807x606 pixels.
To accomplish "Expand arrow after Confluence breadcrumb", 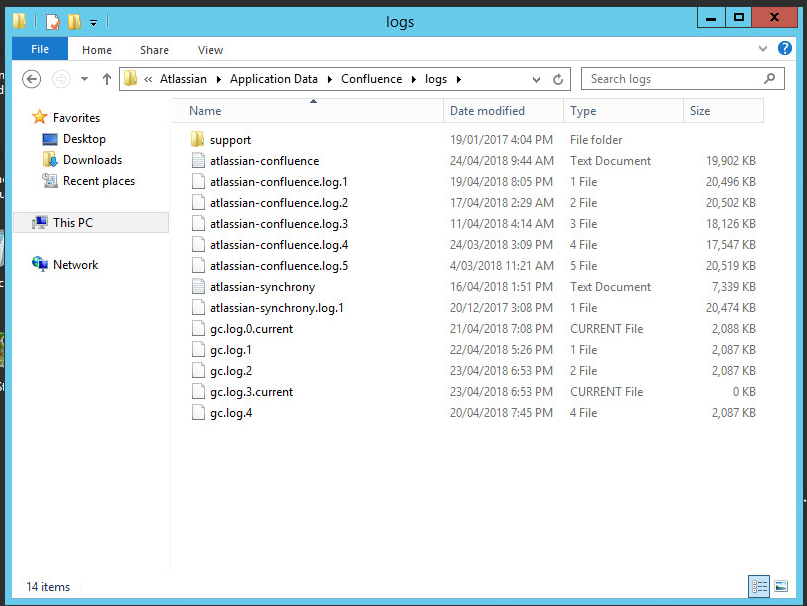I will [x=413, y=79].
